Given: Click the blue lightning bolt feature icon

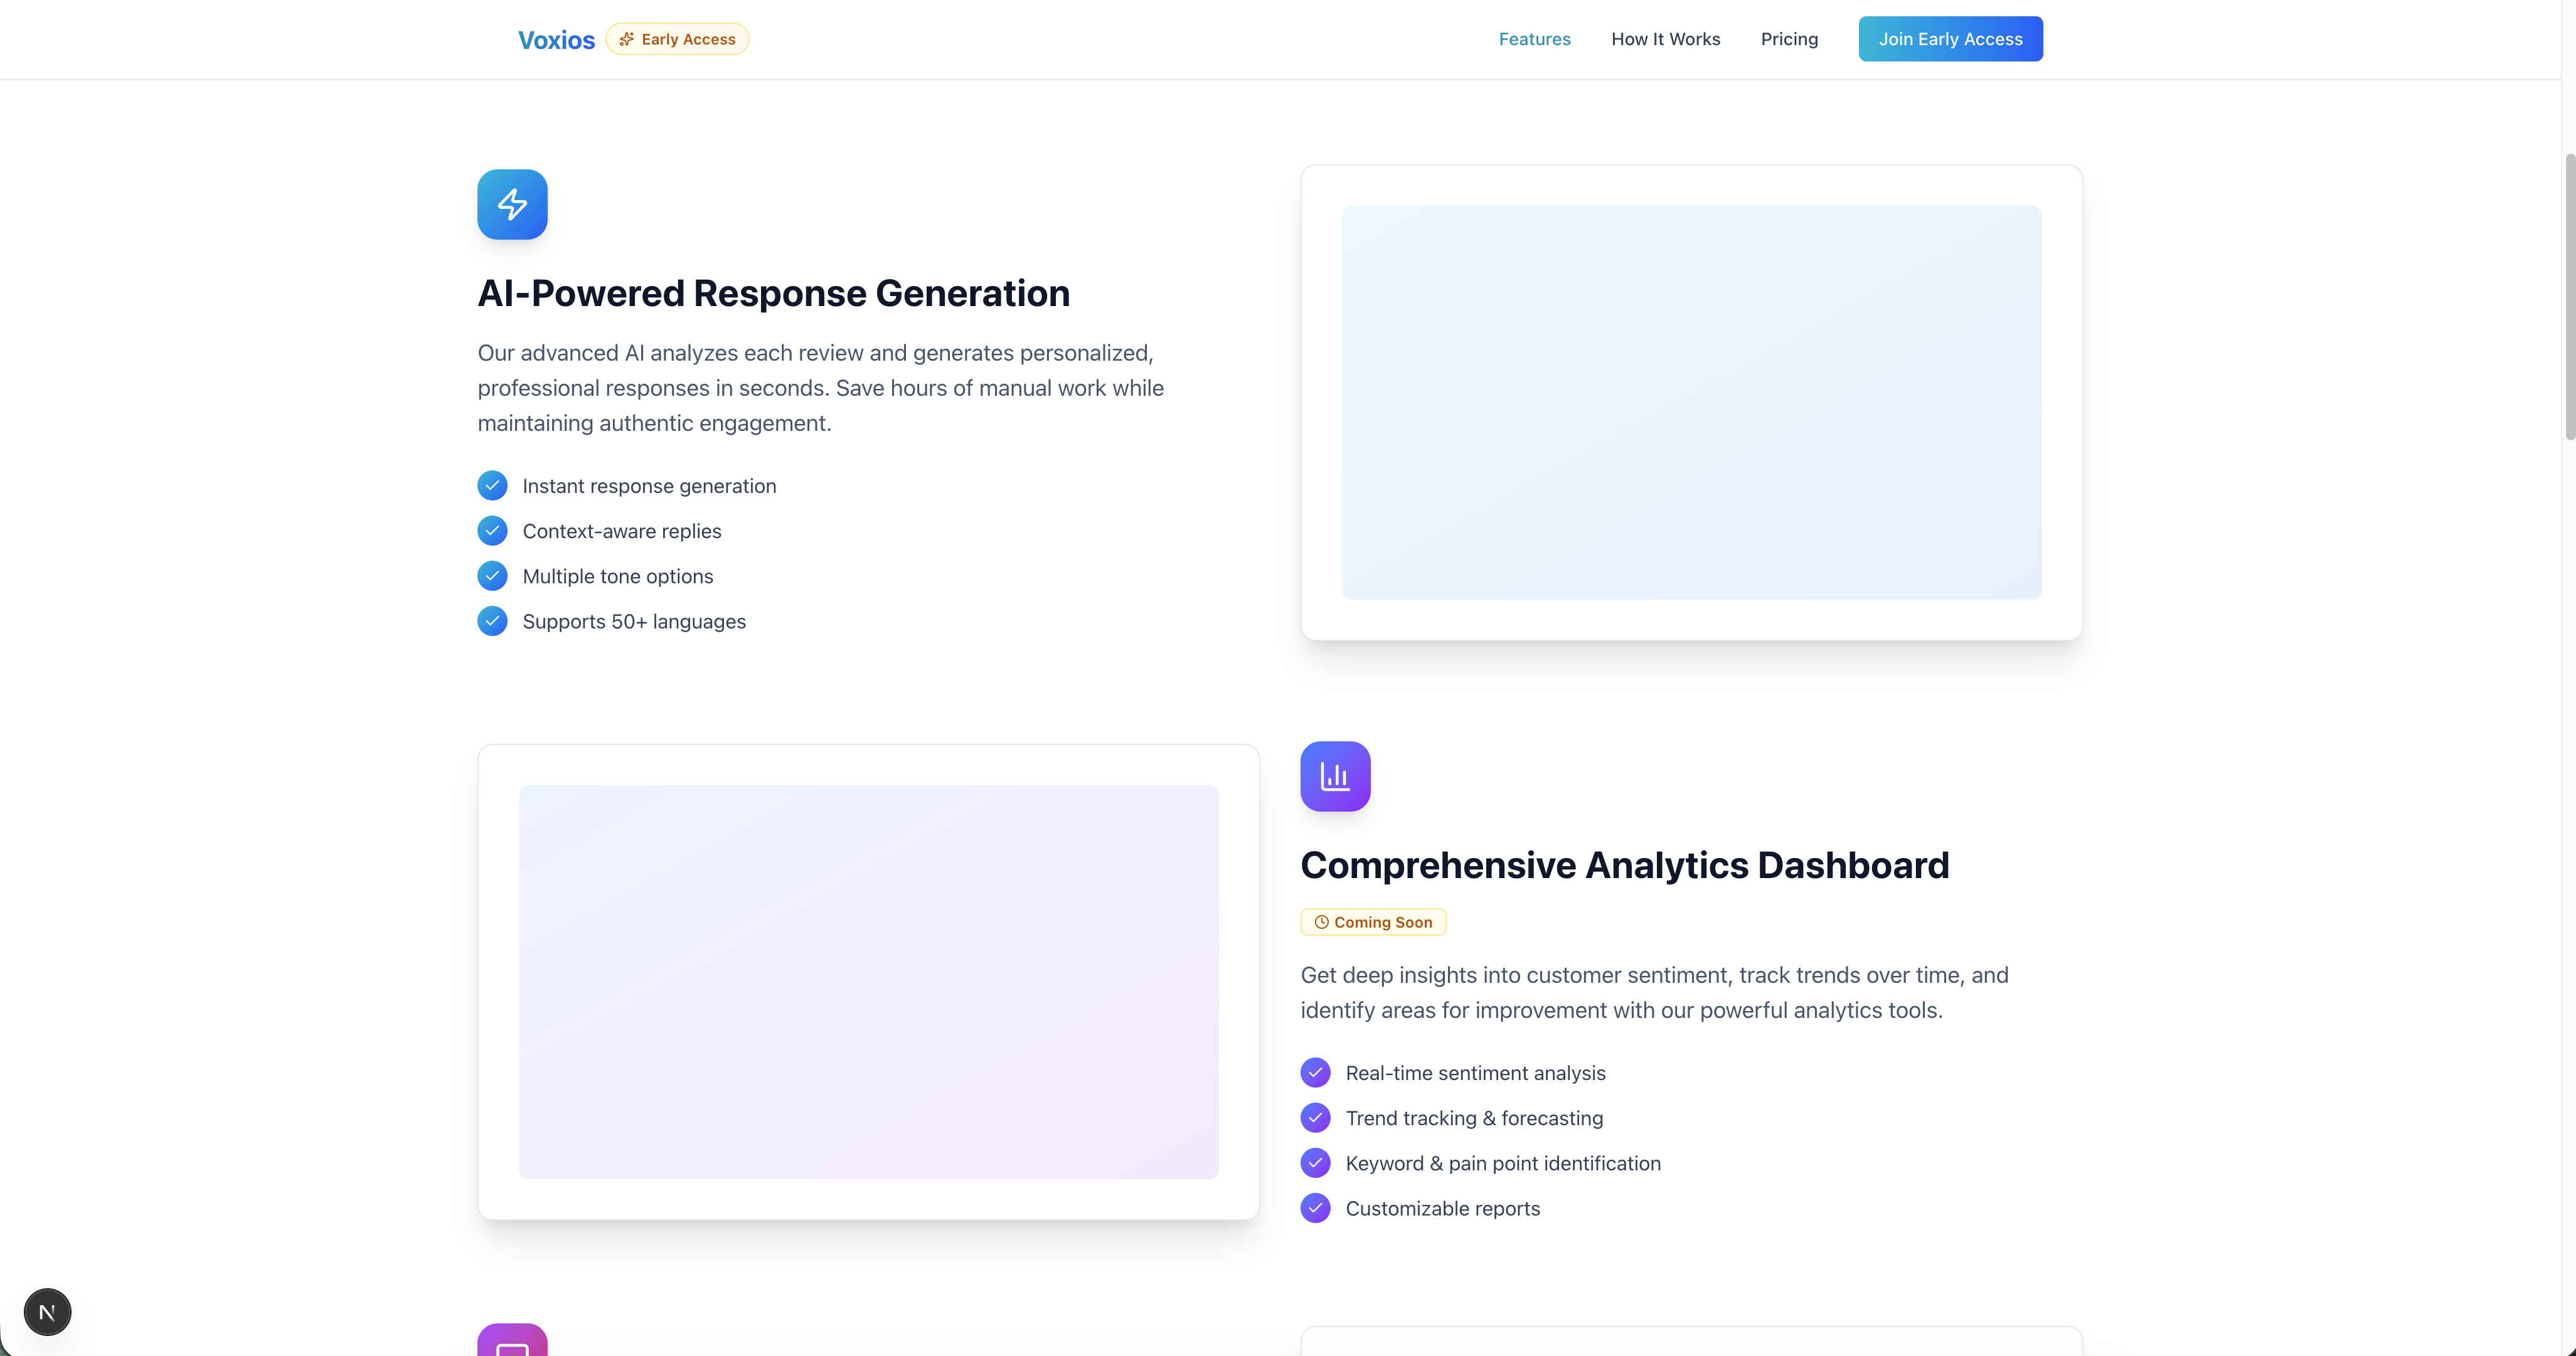Looking at the screenshot, I should [512, 204].
